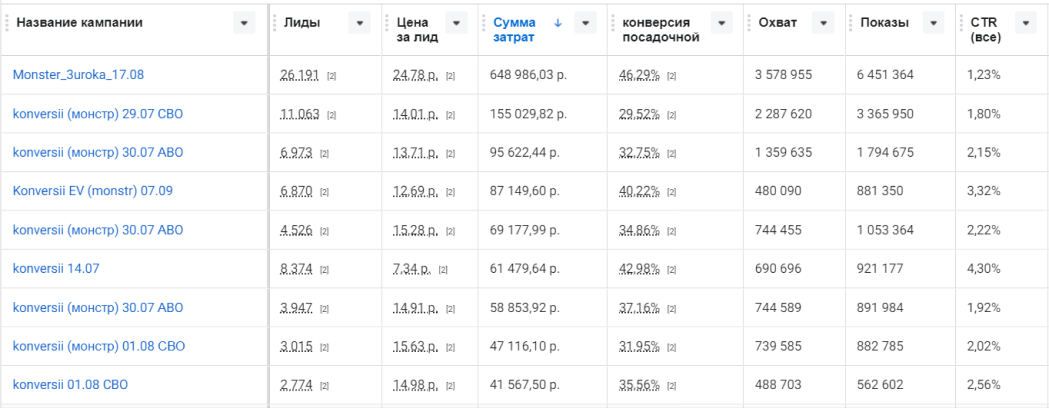Click footnote marker next to 155 029,82 row's 29,52%
Image resolution: width=1049 pixels, height=408 pixels.
(x=671, y=114)
